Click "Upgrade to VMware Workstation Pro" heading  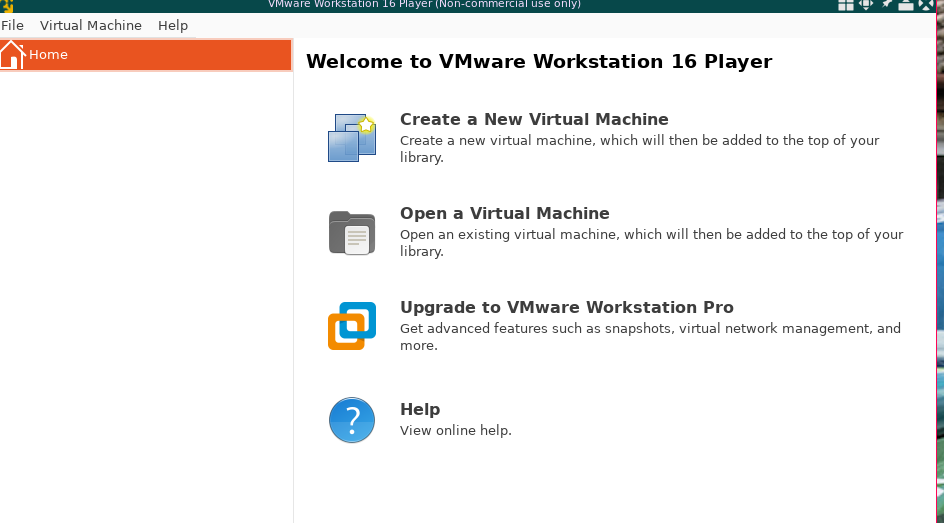(566, 308)
